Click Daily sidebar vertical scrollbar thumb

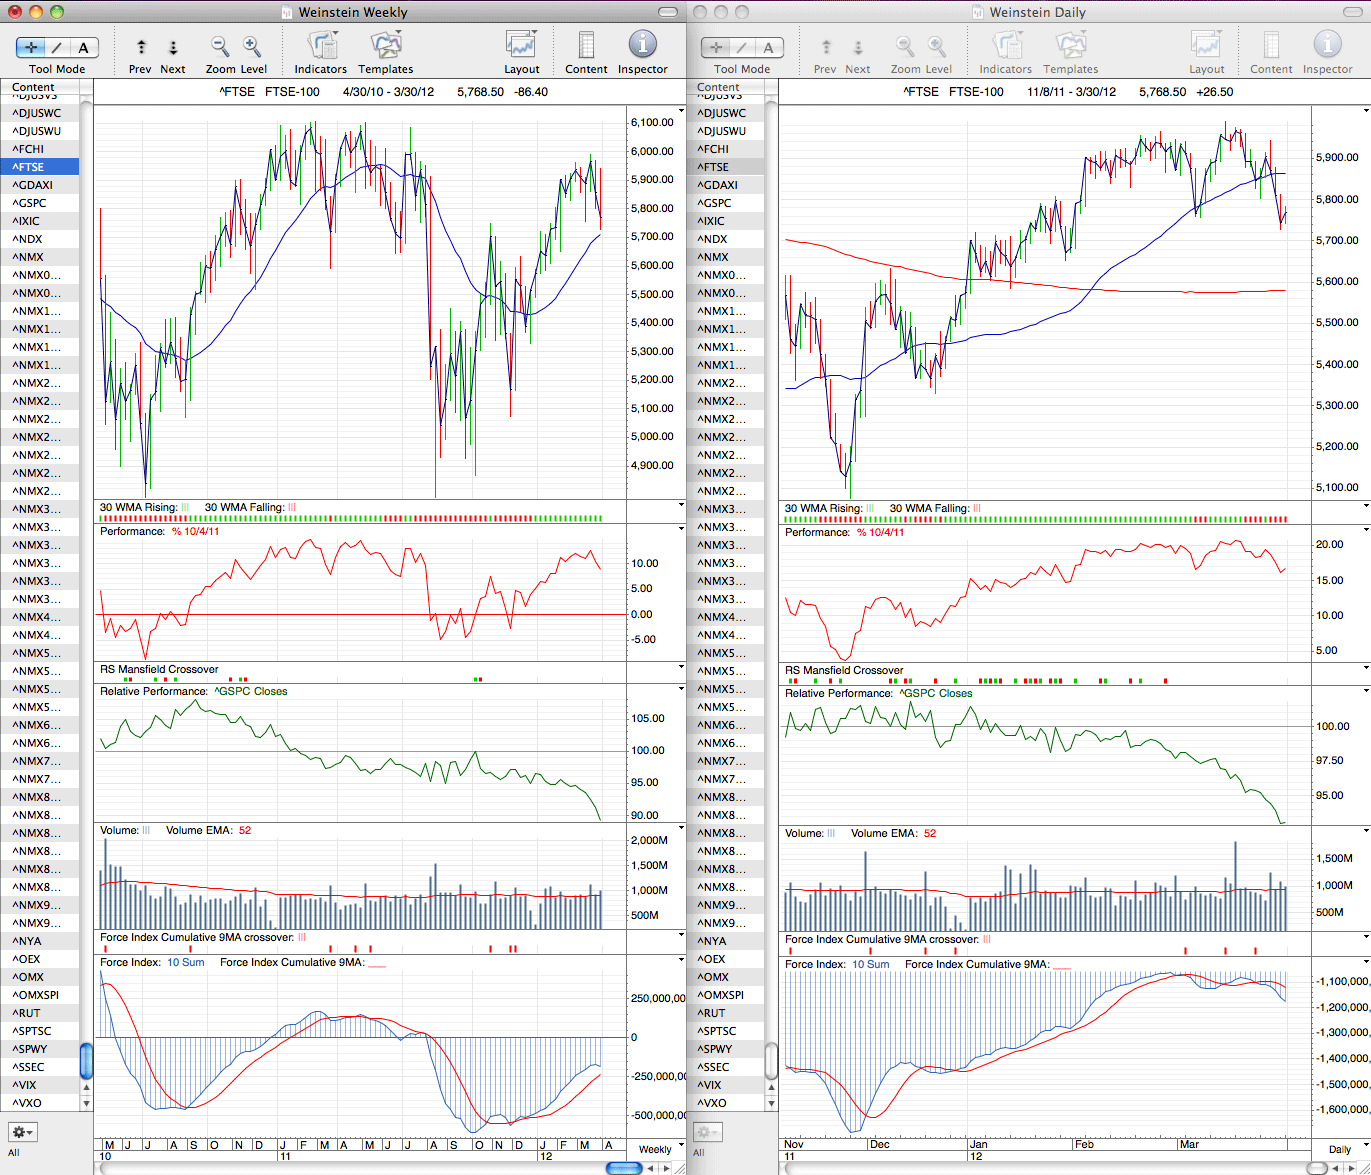click(771, 1061)
